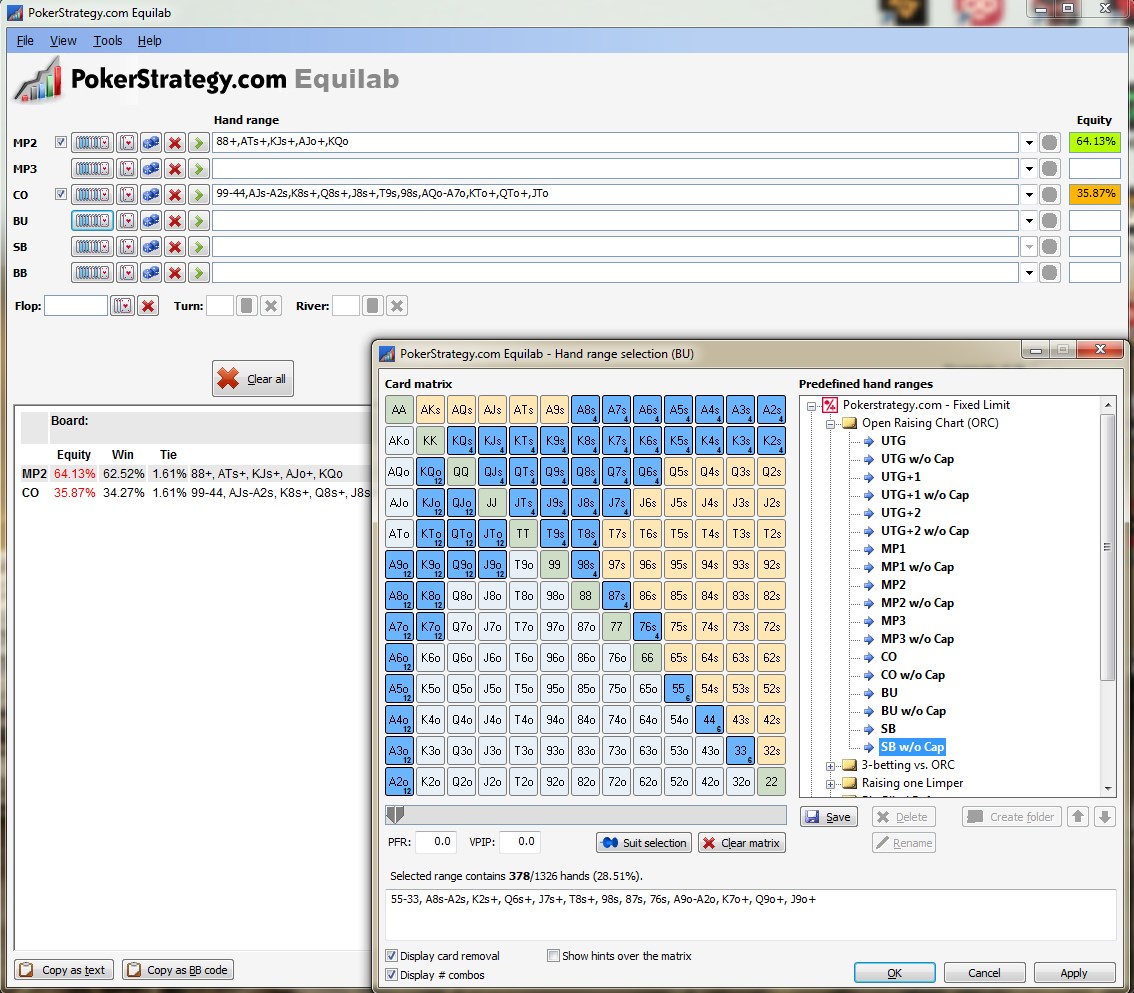Click evaluate circle button in MP2 row
Viewport: 1134px width, 993px height.
[1049, 142]
